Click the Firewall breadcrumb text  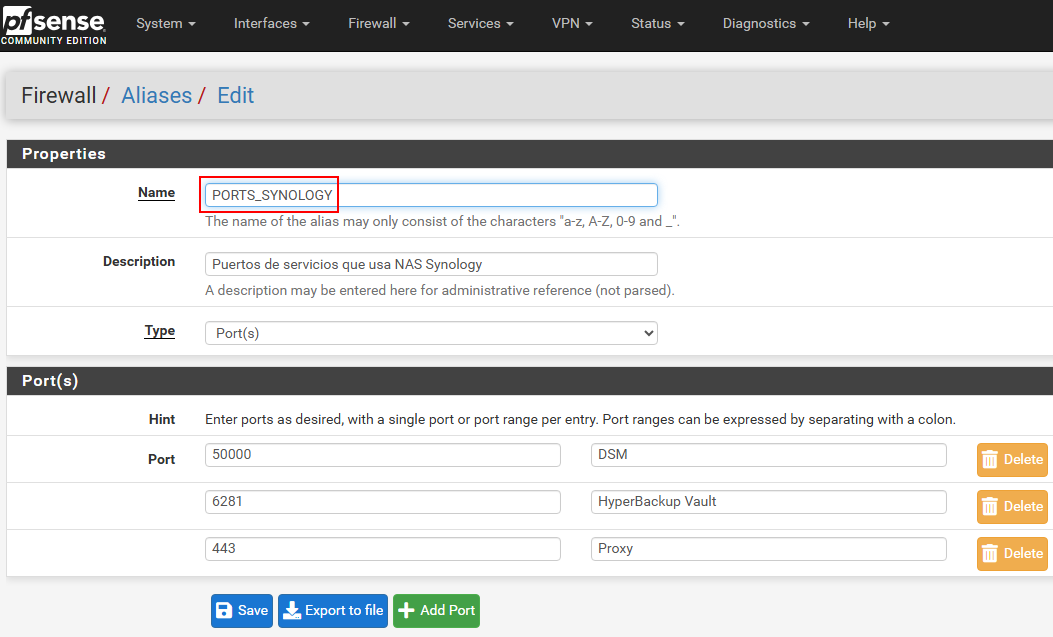[x=59, y=95]
